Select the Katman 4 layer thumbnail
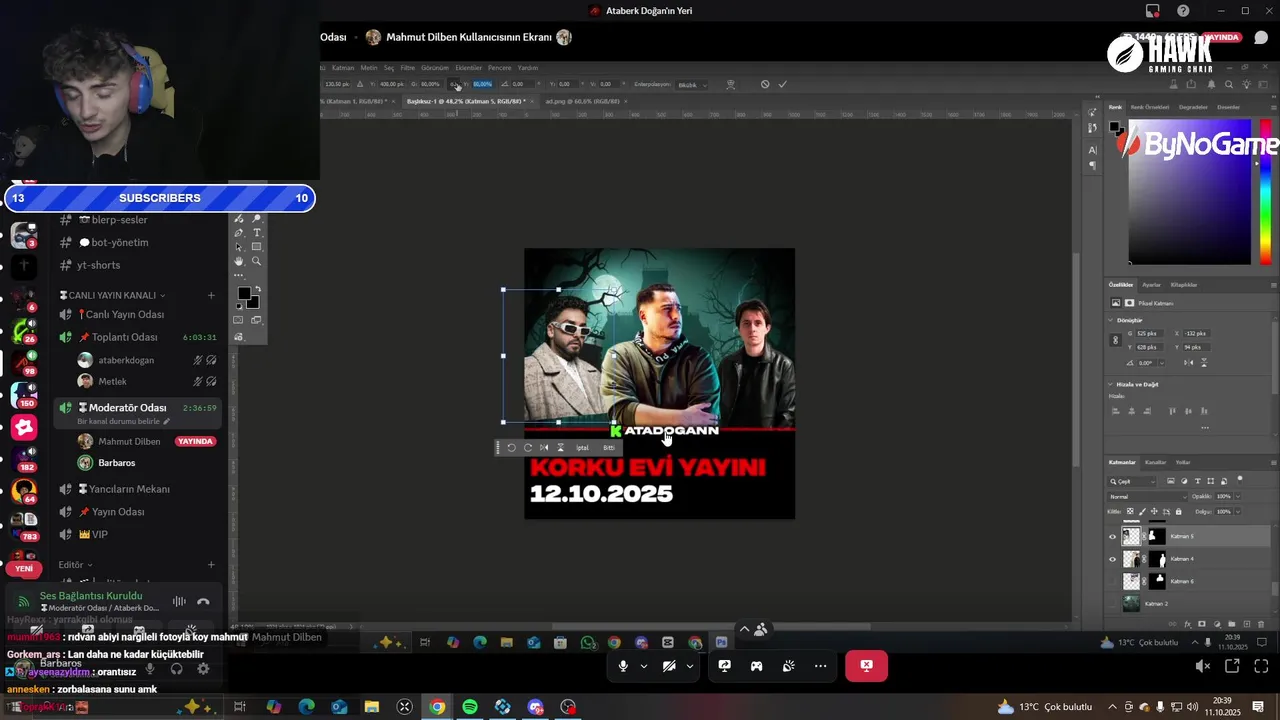Screen dimensions: 1280x720 coord(1131,559)
